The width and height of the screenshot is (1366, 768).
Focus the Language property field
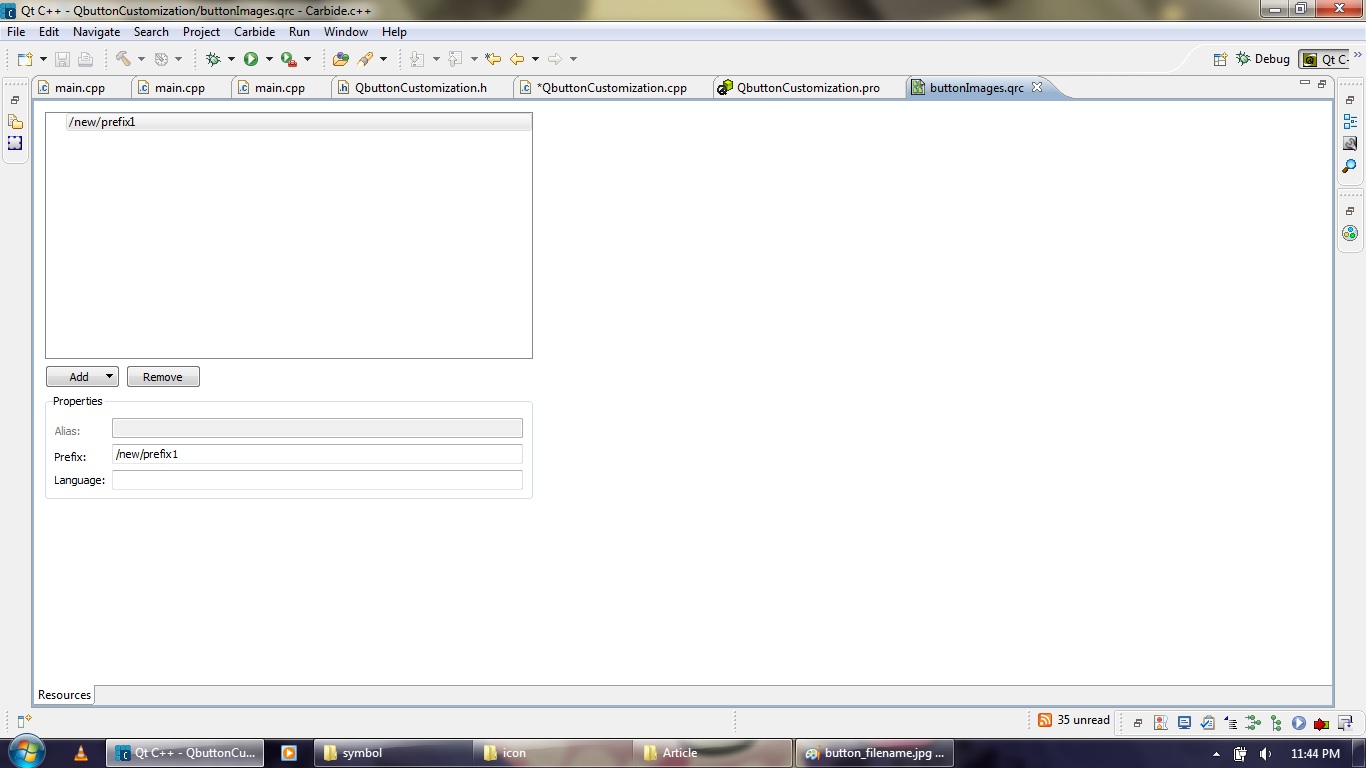click(x=316, y=479)
